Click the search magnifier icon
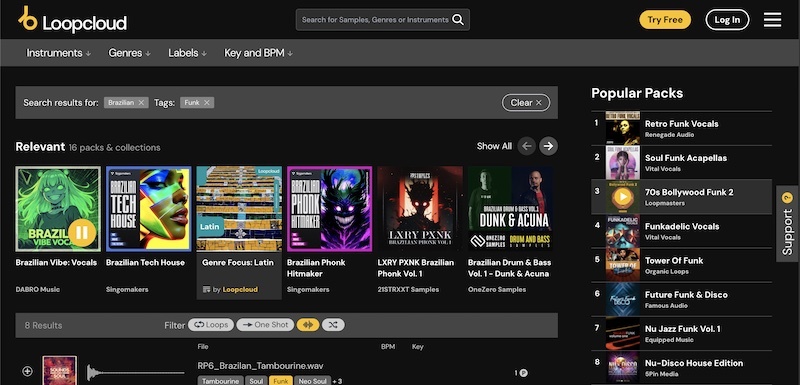This screenshot has height=385, width=800. (x=458, y=20)
